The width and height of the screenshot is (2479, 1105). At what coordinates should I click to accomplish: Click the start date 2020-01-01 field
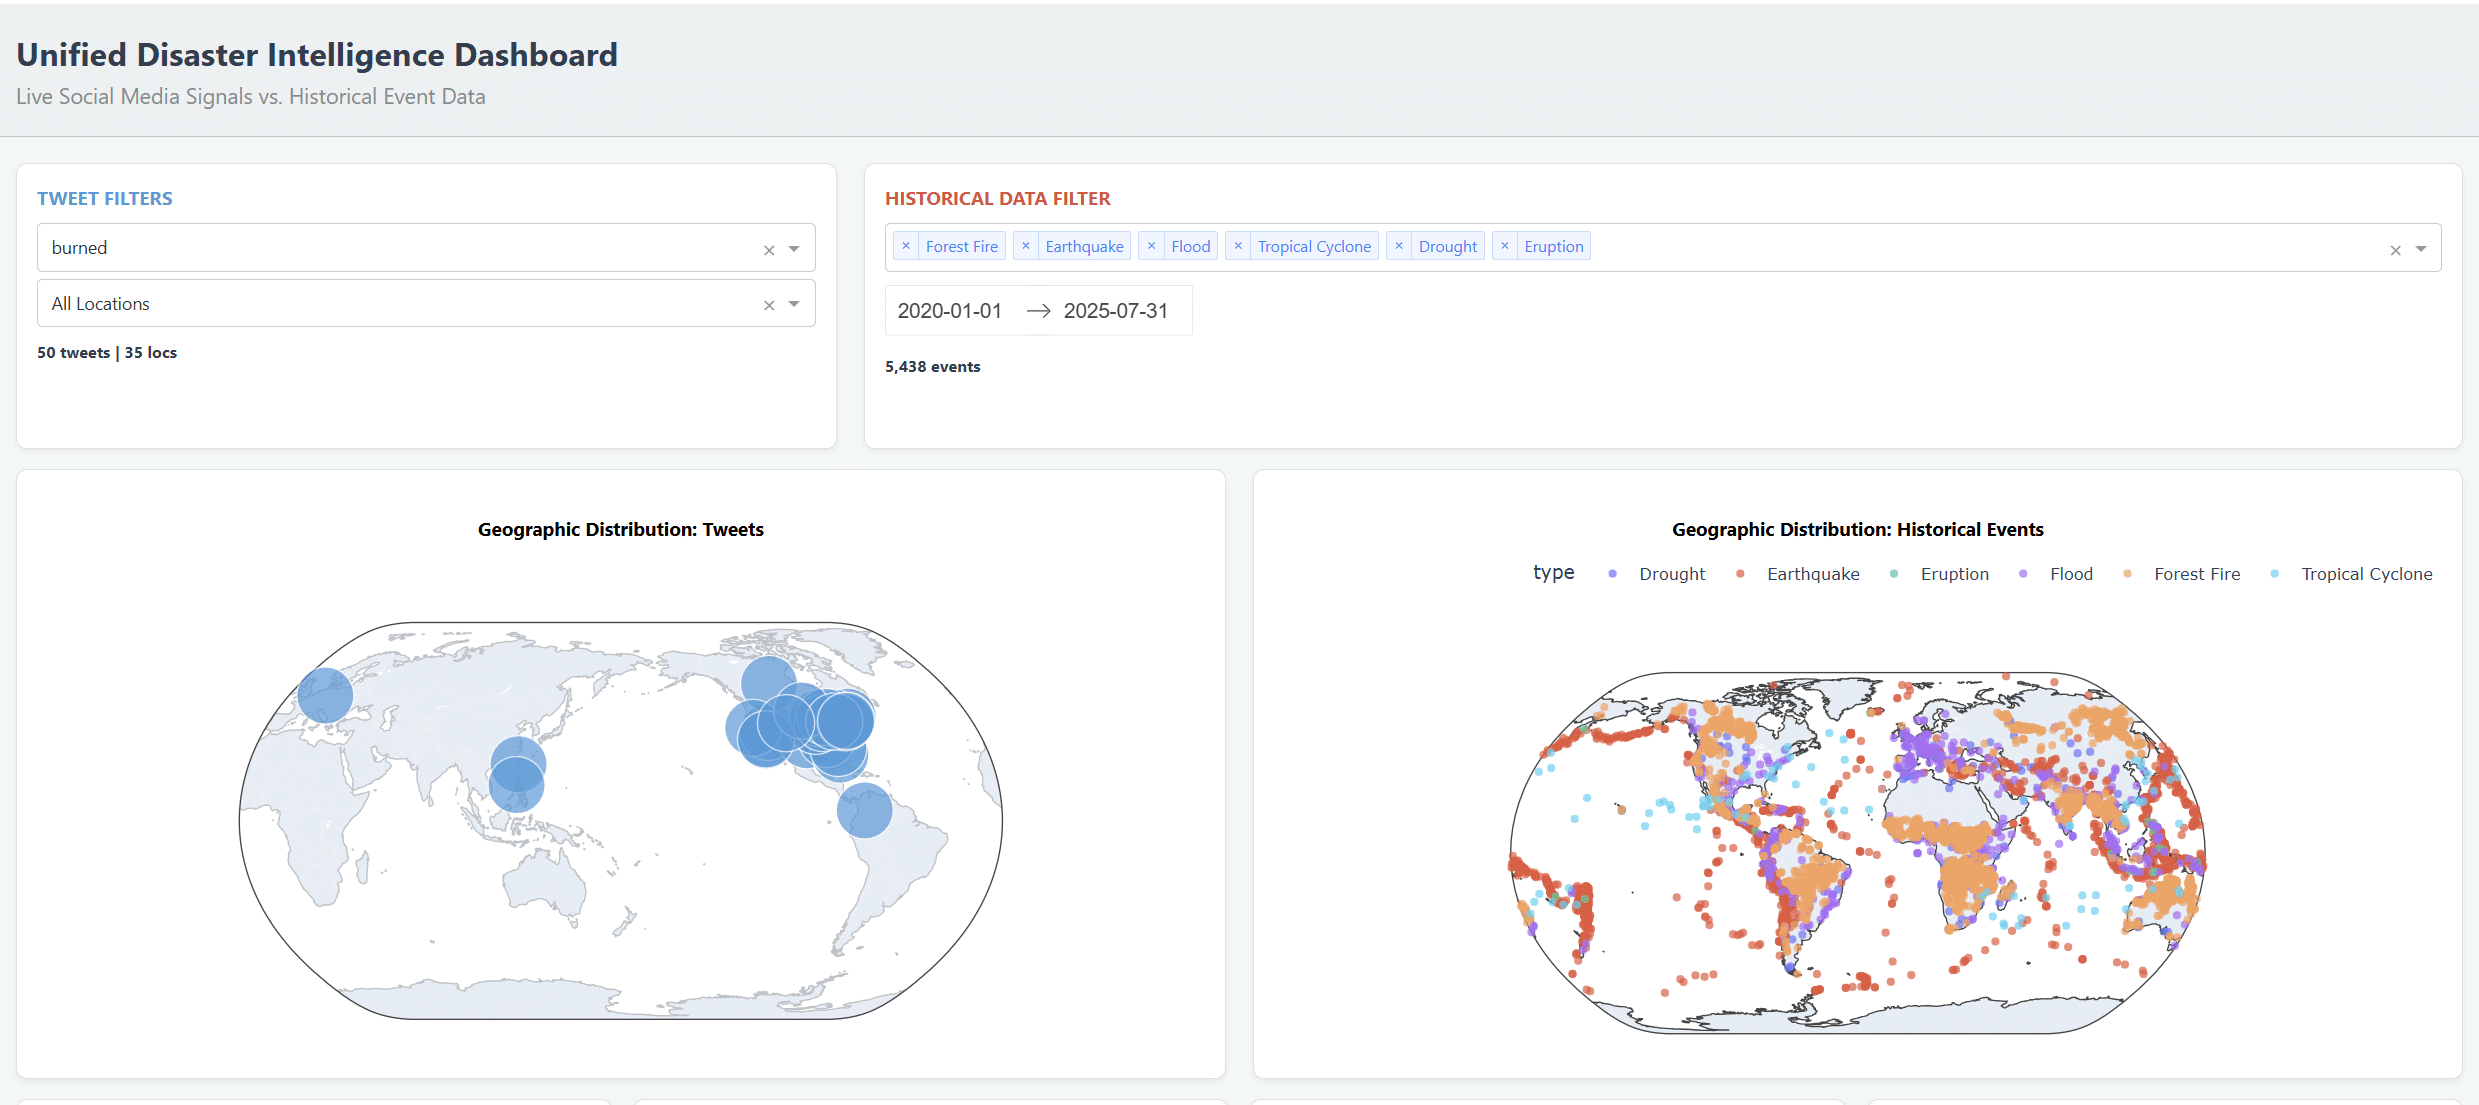[x=949, y=311]
